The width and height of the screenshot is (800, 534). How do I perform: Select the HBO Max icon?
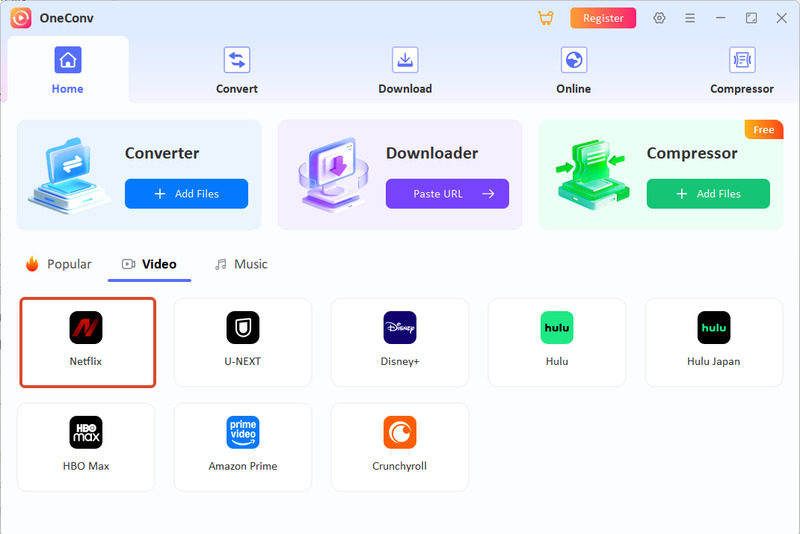(x=86, y=433)
